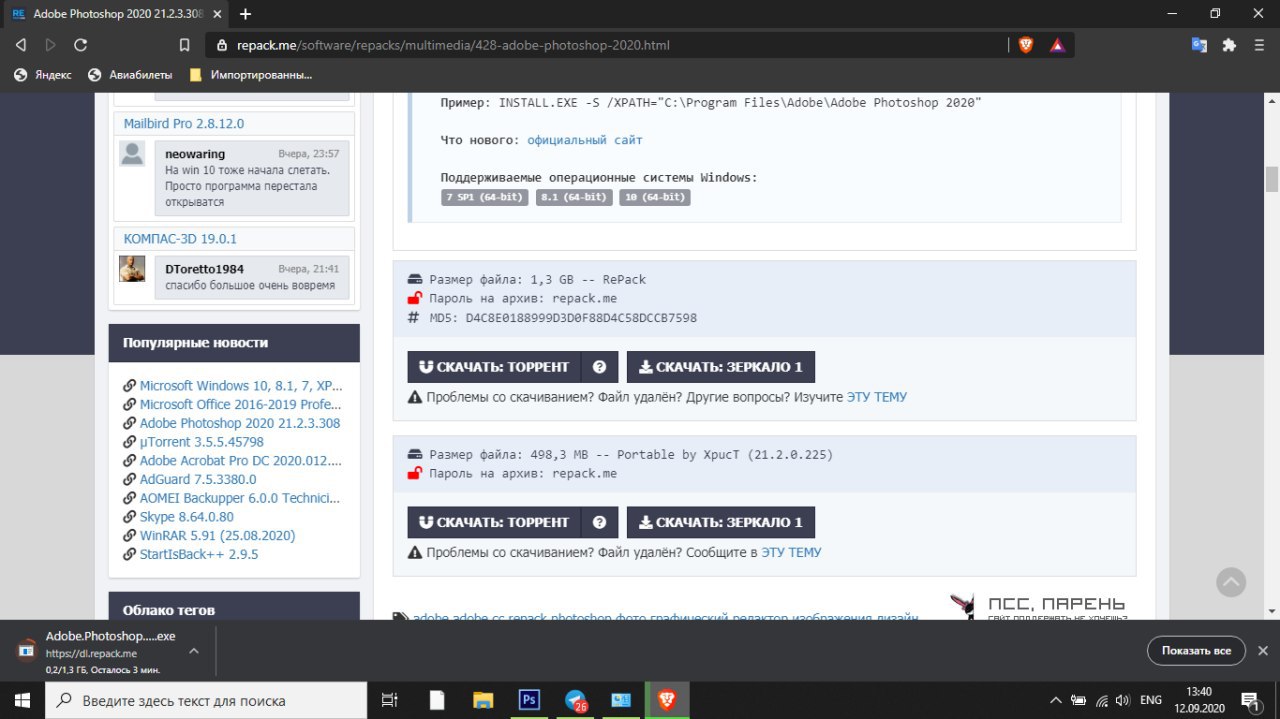1280x719 pixels.
Task: Open the StartIsBack++ 2.9.5 news link
Action: click(198, 554)
